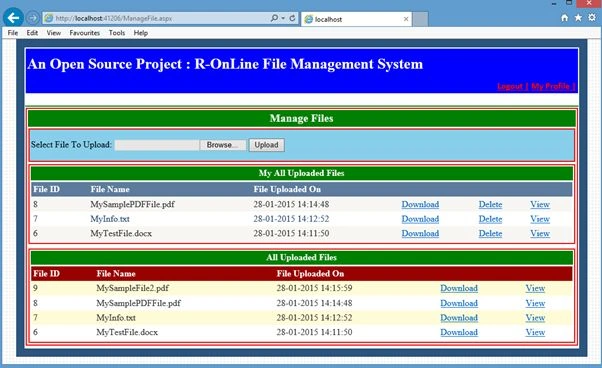The width and height of the screenshot is (602, 368).
Task: Select the localhost browser tab
Action: click(x=357, y=19)
